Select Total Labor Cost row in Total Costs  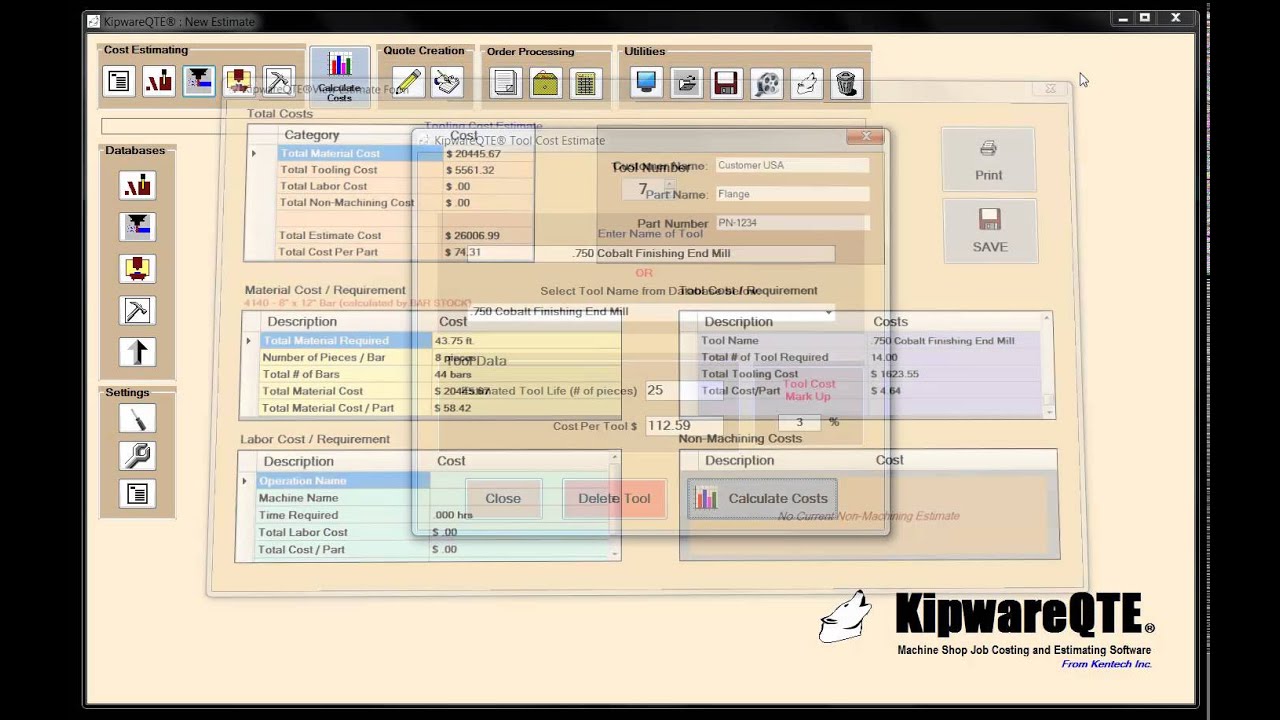[x=390, y=186]
